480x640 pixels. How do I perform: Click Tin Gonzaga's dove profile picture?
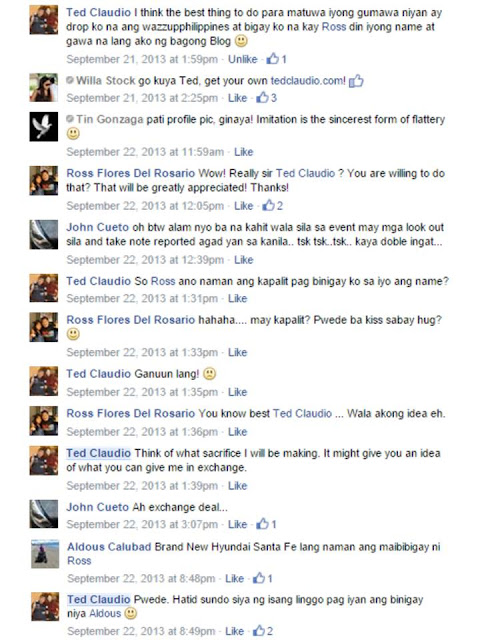coord(44,127)
